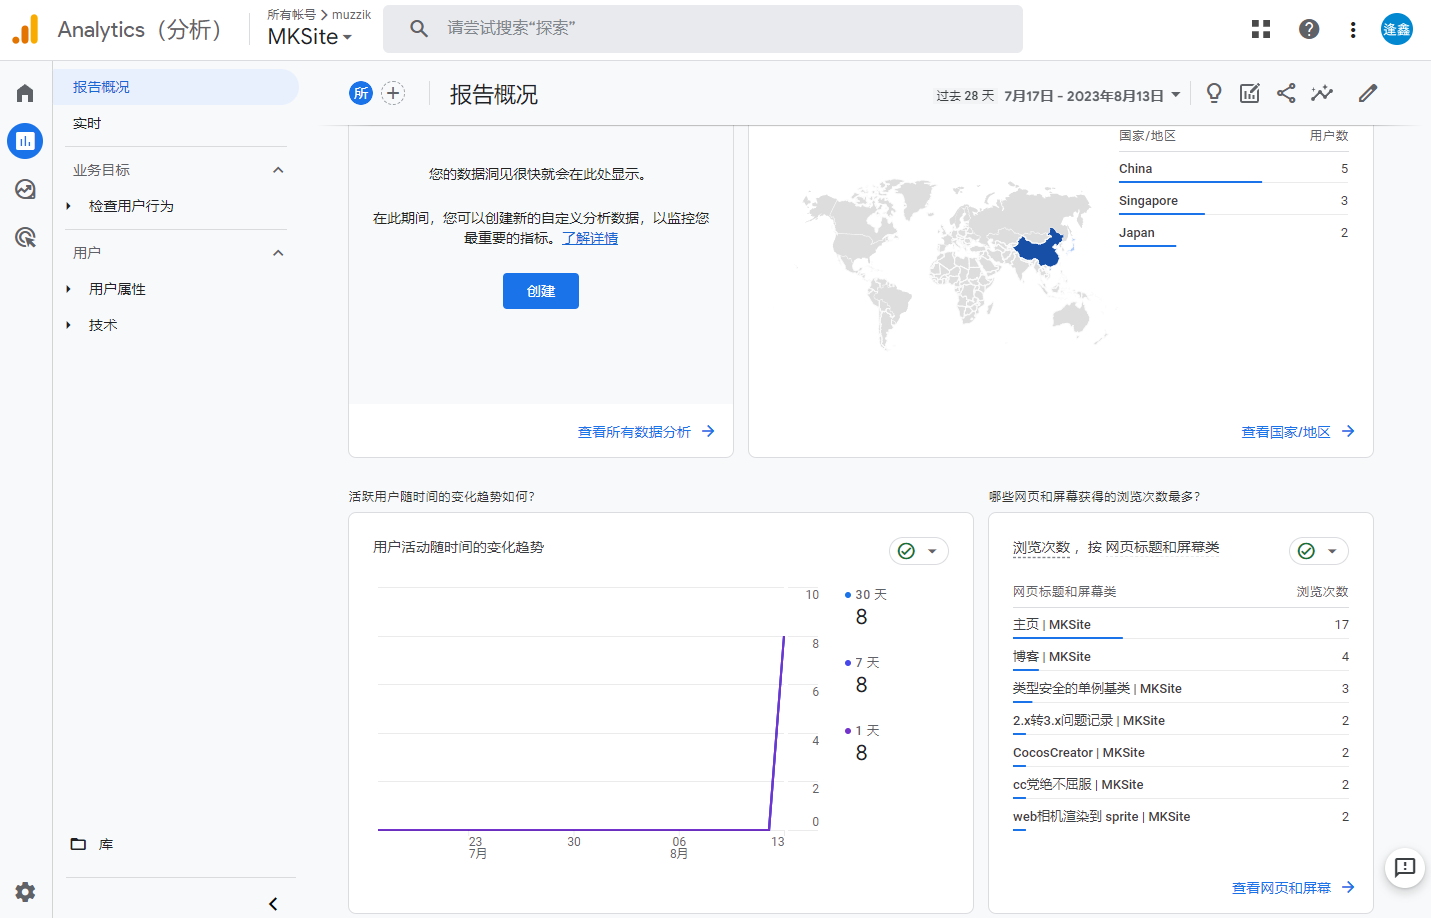Open the Google Analytics logo home
The height and width of the screenshot is (918, 1431).
coord(25,30)
